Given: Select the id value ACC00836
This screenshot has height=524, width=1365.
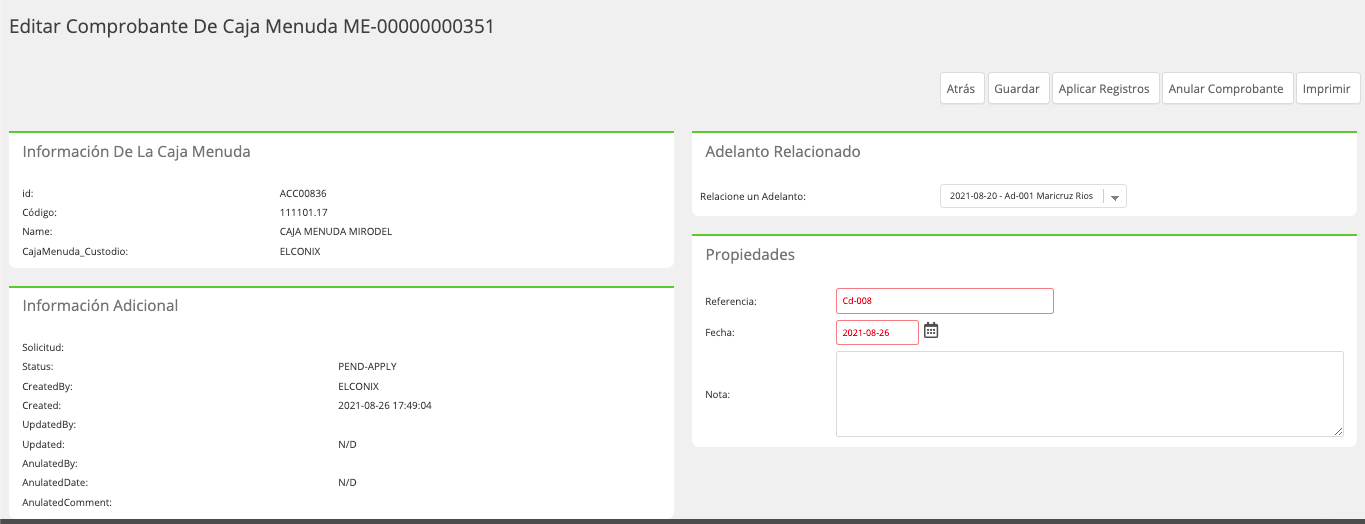Looking at the screenshot, I should [x=303, y=193].
